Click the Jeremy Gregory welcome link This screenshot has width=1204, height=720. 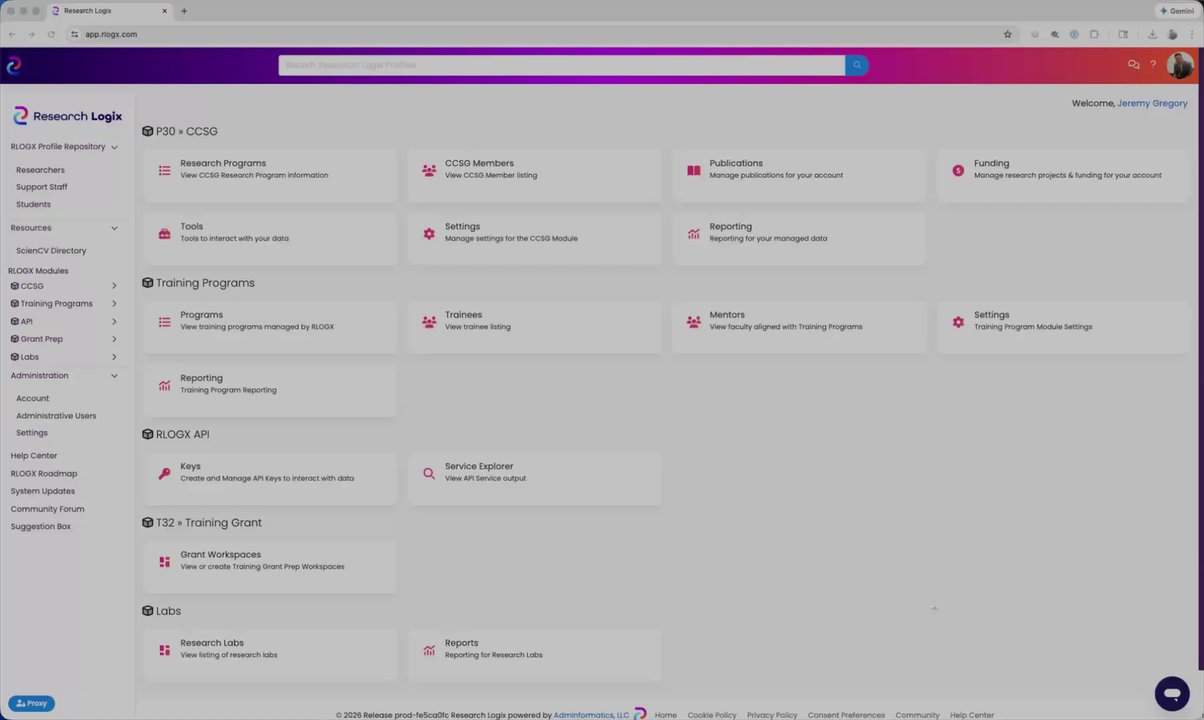(x=1152, y=103)
